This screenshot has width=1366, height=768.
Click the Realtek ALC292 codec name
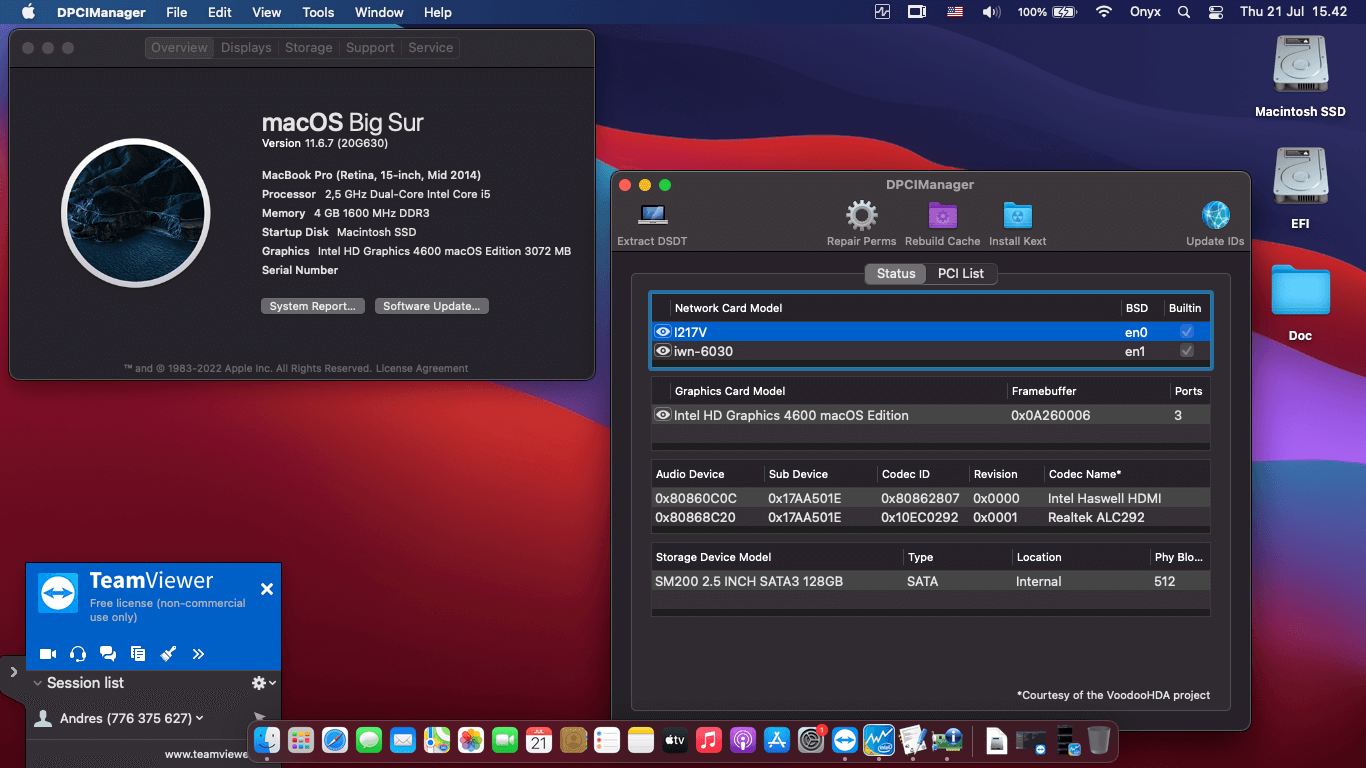tap(1096, 517)
